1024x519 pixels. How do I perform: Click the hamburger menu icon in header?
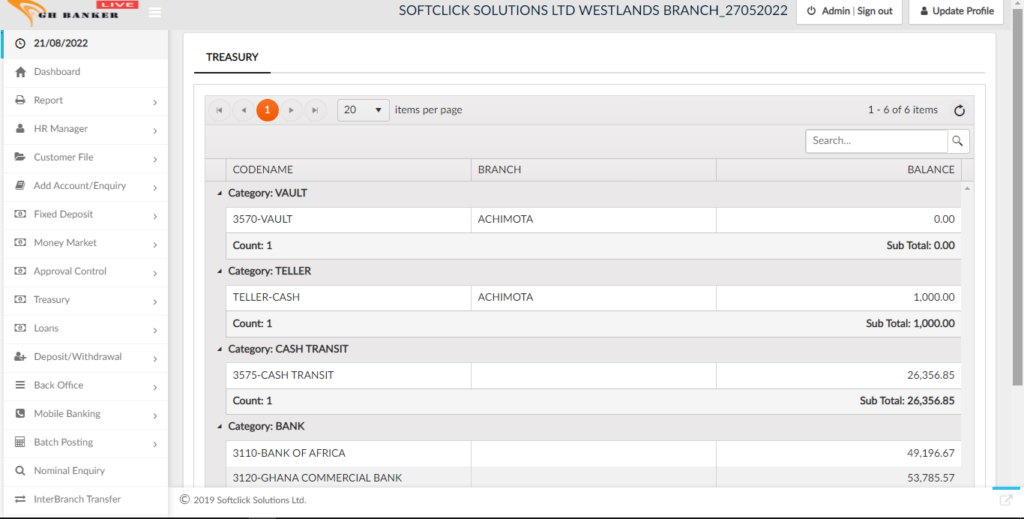(x=154, y=12)
